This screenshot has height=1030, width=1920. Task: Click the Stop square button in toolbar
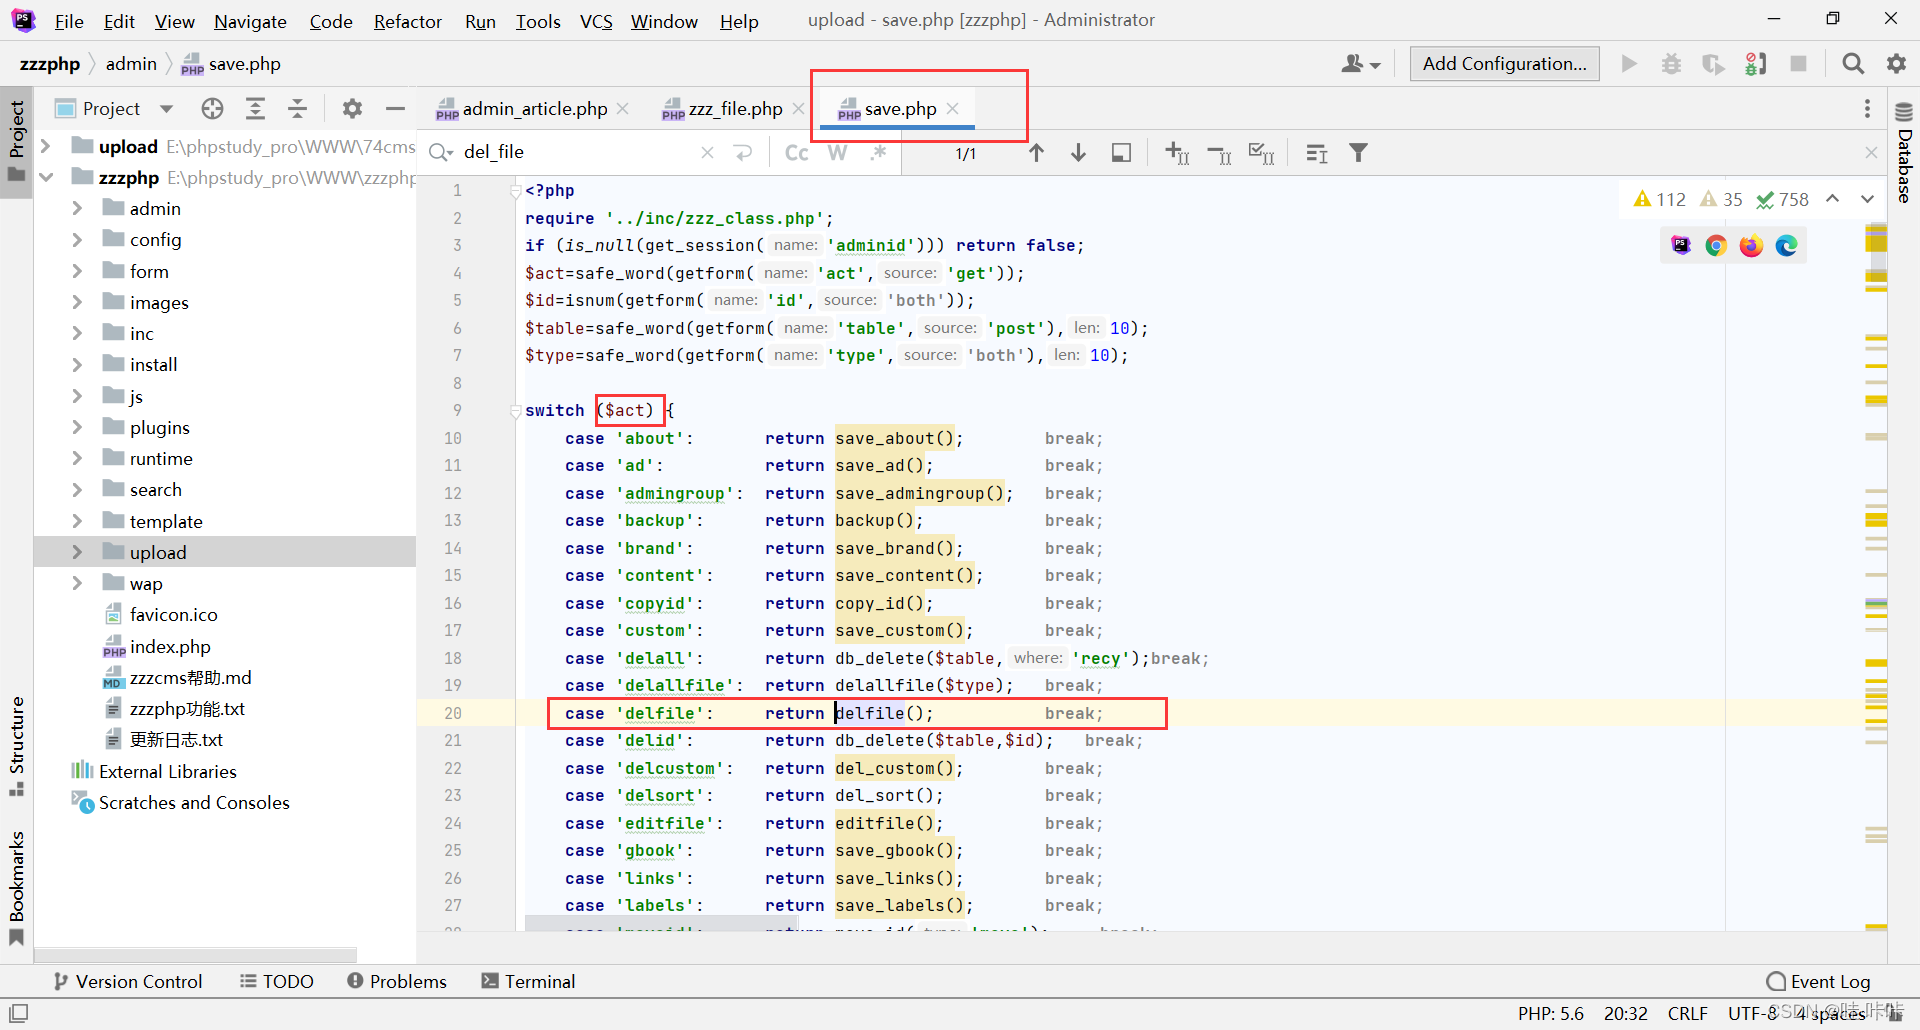tap(1798, 64)
